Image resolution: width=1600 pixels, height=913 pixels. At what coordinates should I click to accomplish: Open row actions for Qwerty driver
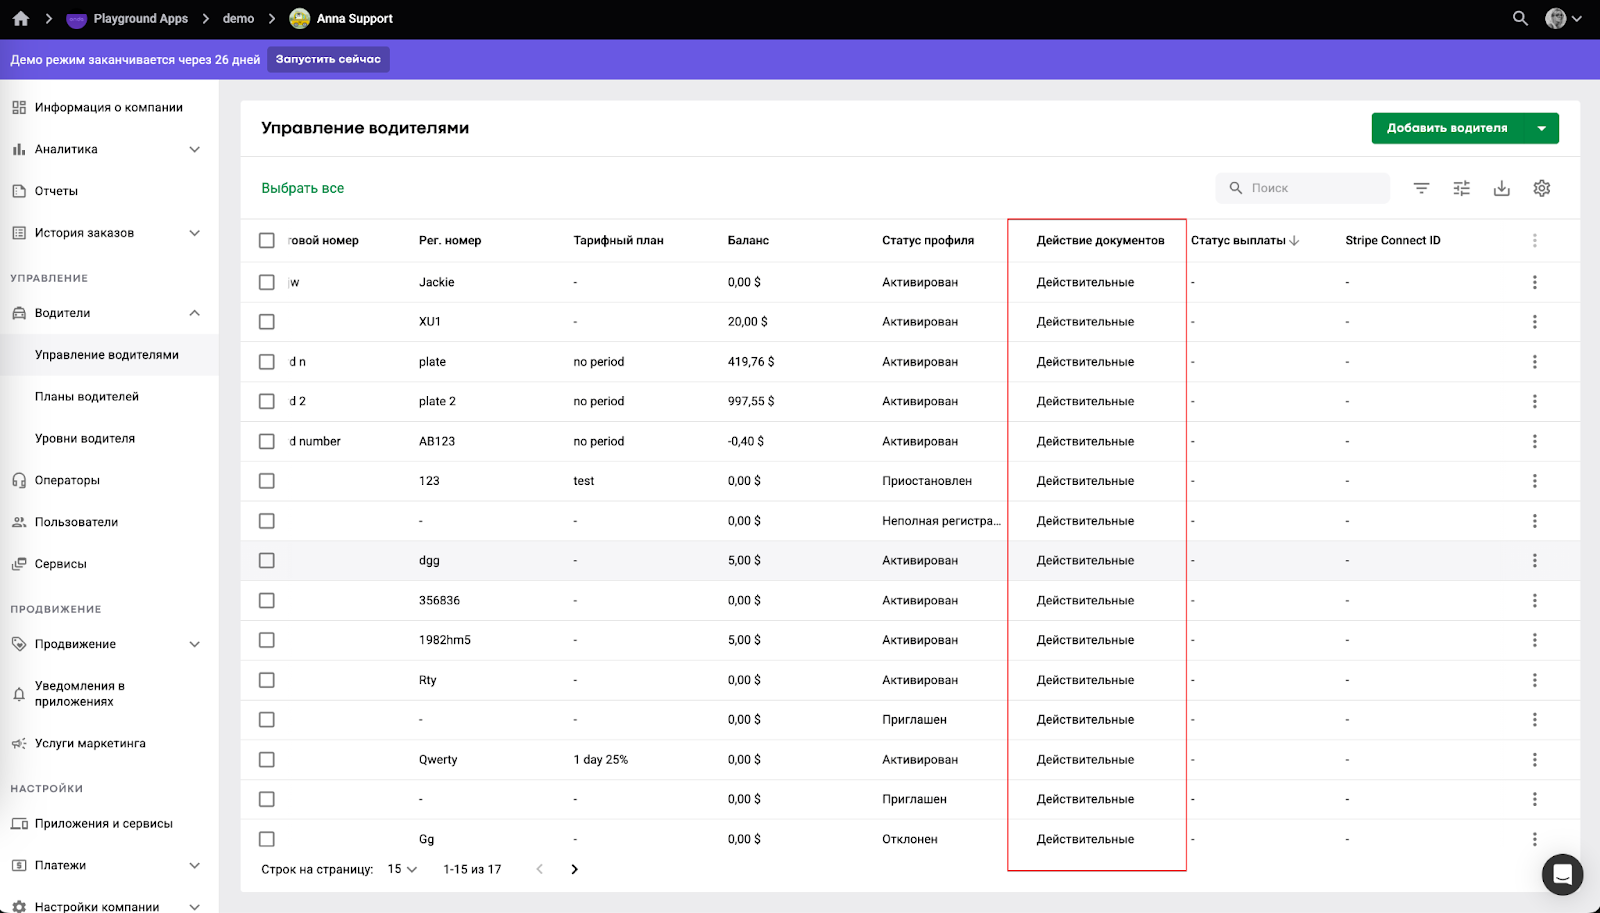point(1534,760)
